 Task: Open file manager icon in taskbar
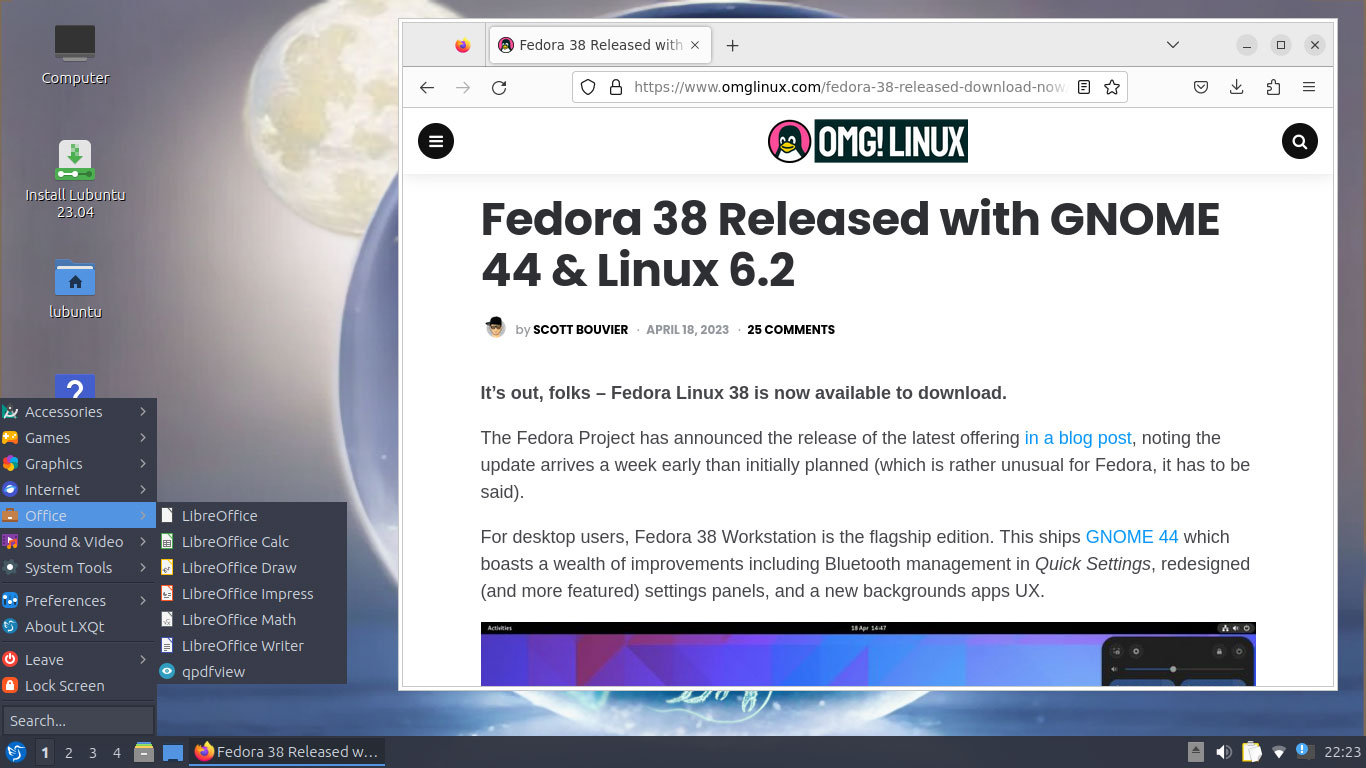pyautogui.click(x=144, y=752)
